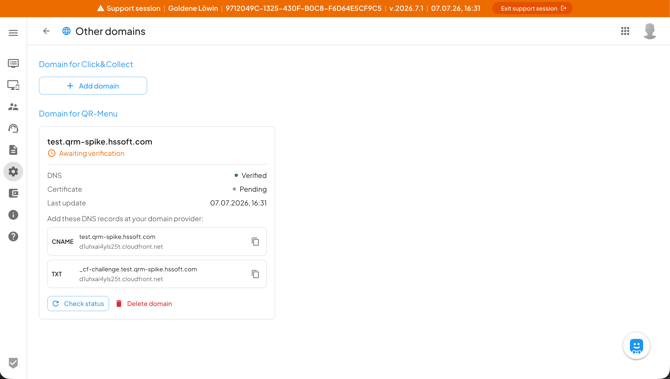Click the Add domain button
Viewport: 670px width, 379px height.
pos(93,86)
